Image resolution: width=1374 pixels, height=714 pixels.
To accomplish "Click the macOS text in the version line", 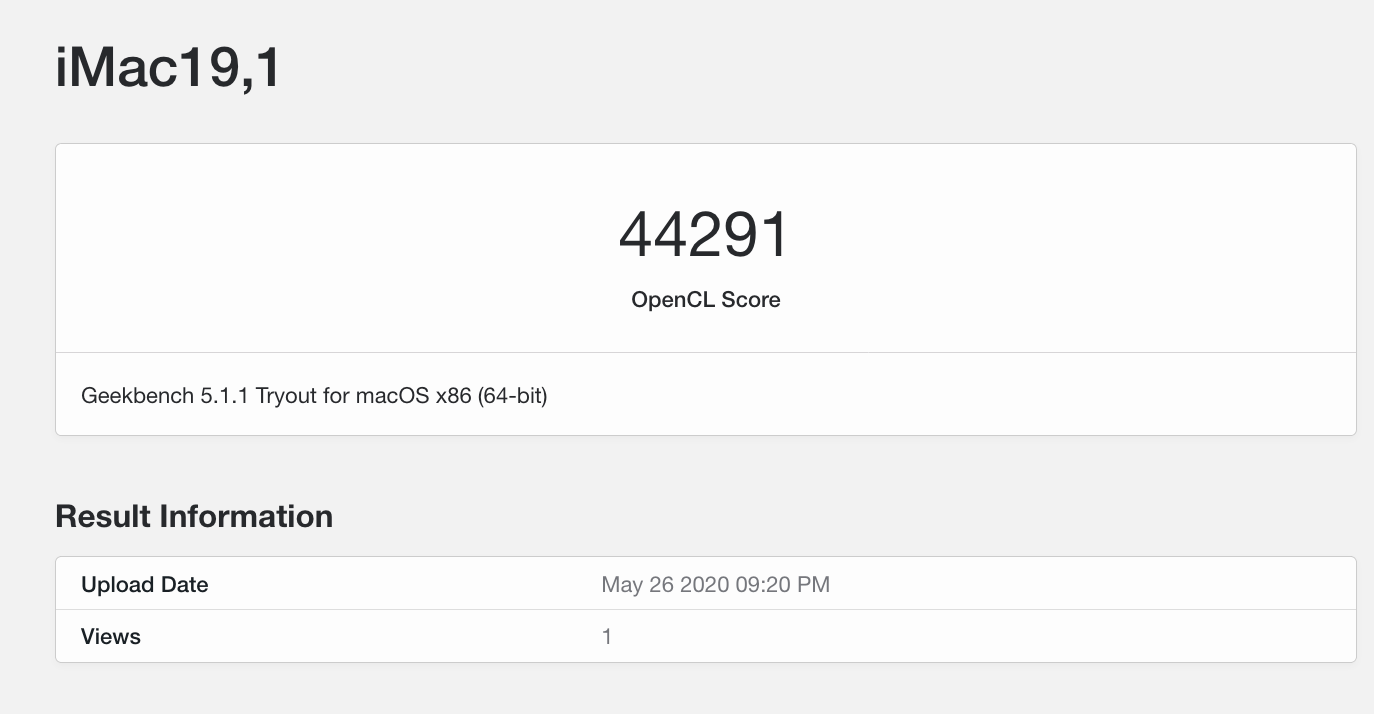I will [394, 396].
